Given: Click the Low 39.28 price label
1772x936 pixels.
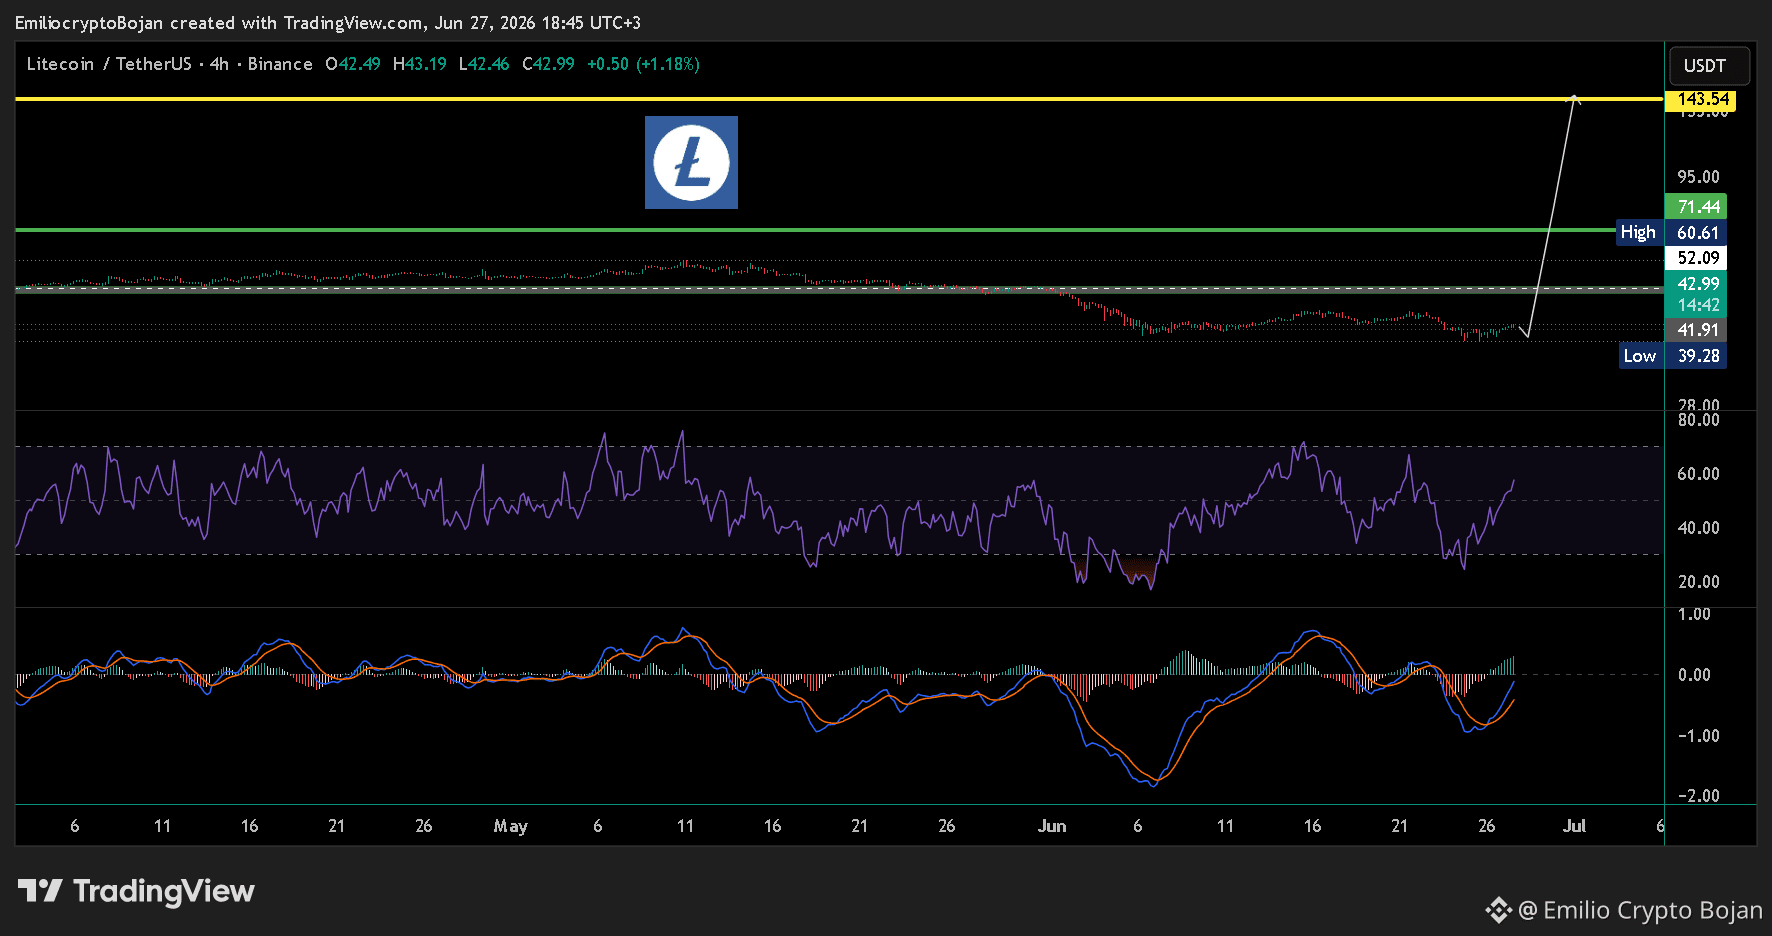Looking at the screenshot, I should (x=1673, y=356).
